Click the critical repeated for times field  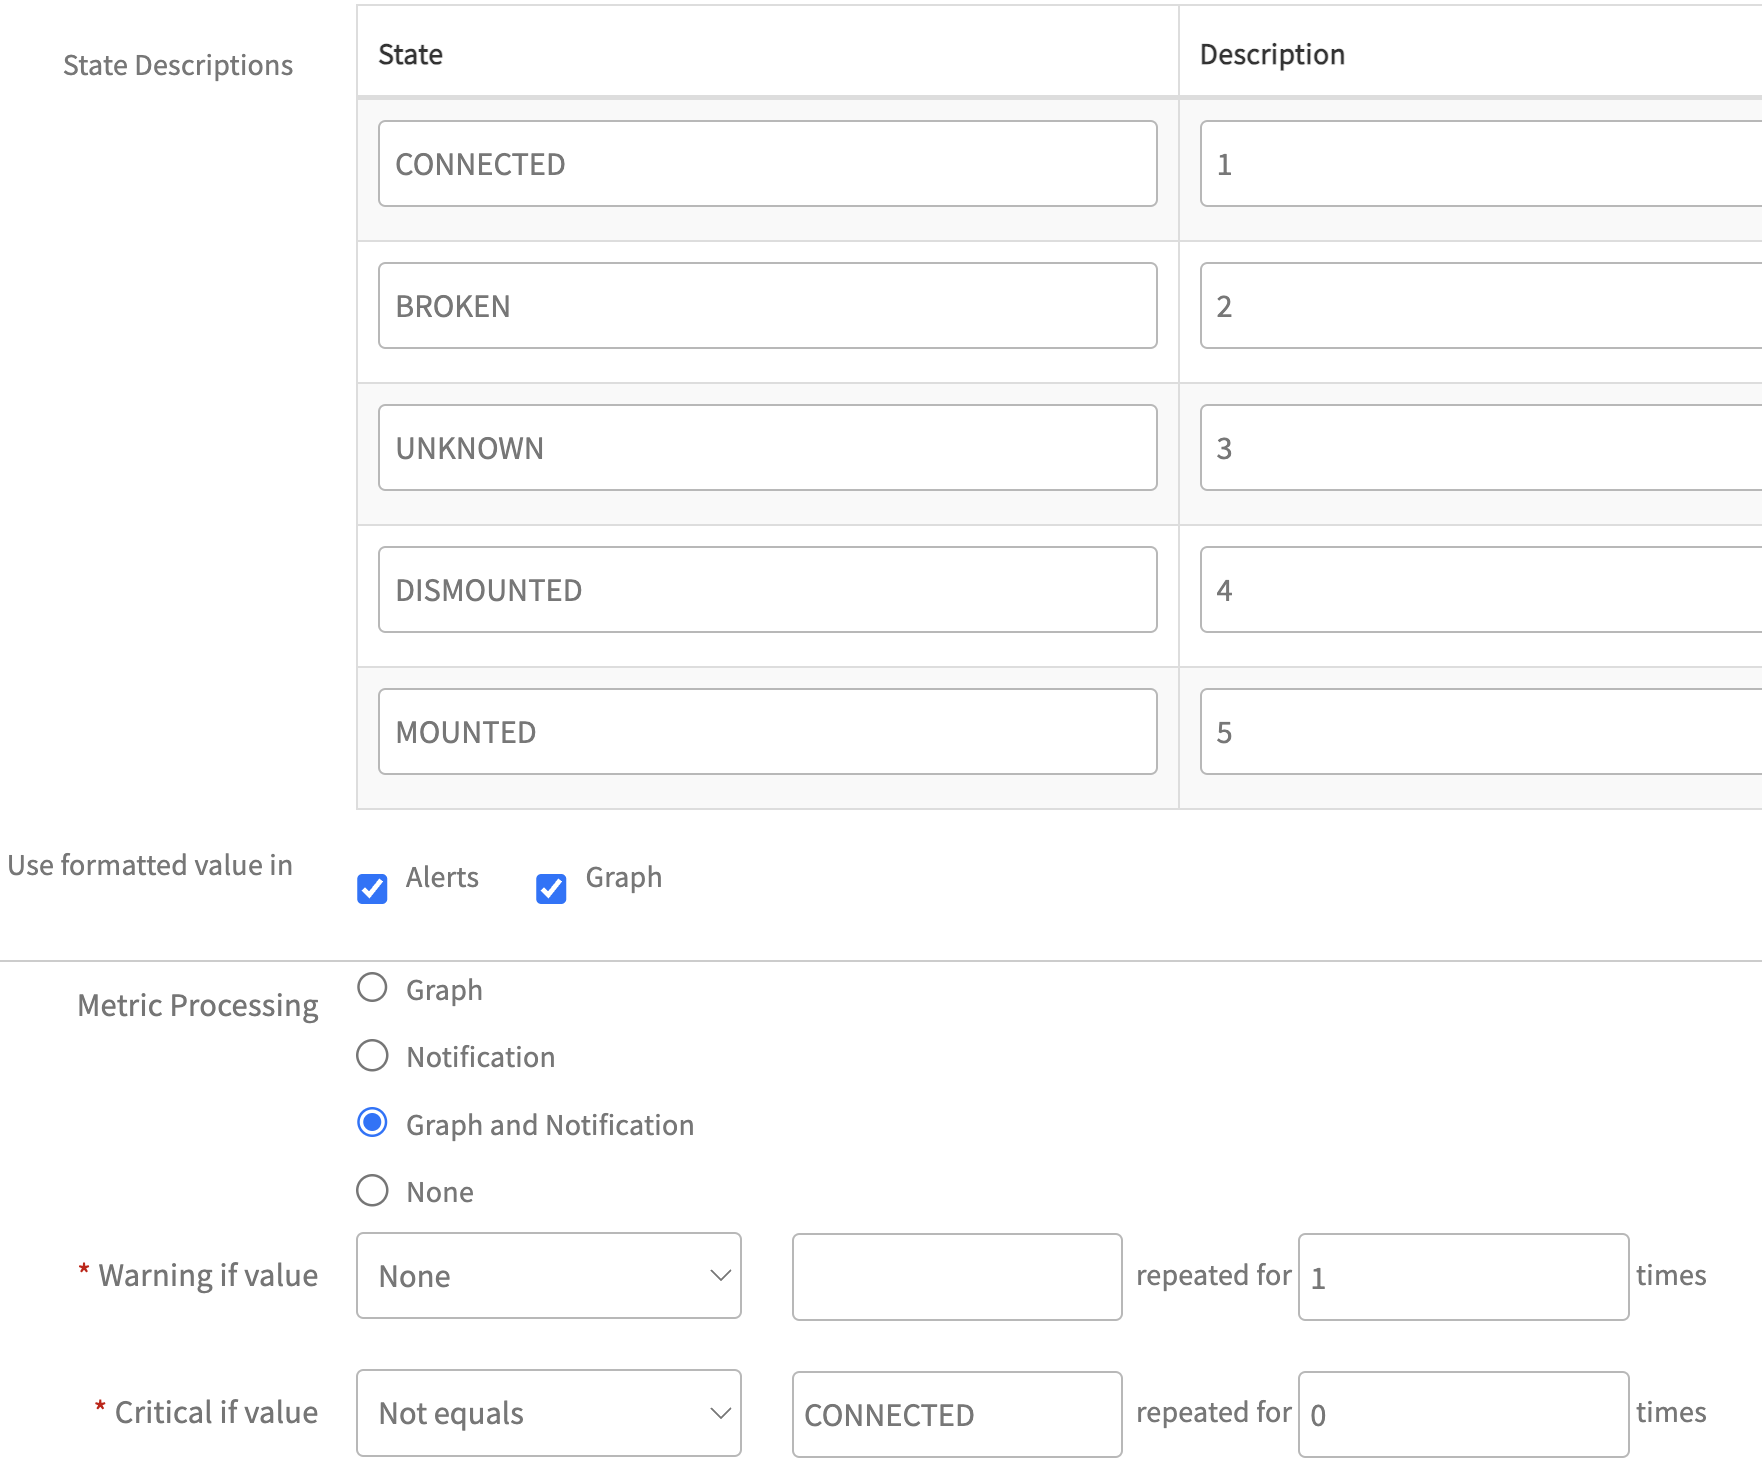(1464, 1414)
